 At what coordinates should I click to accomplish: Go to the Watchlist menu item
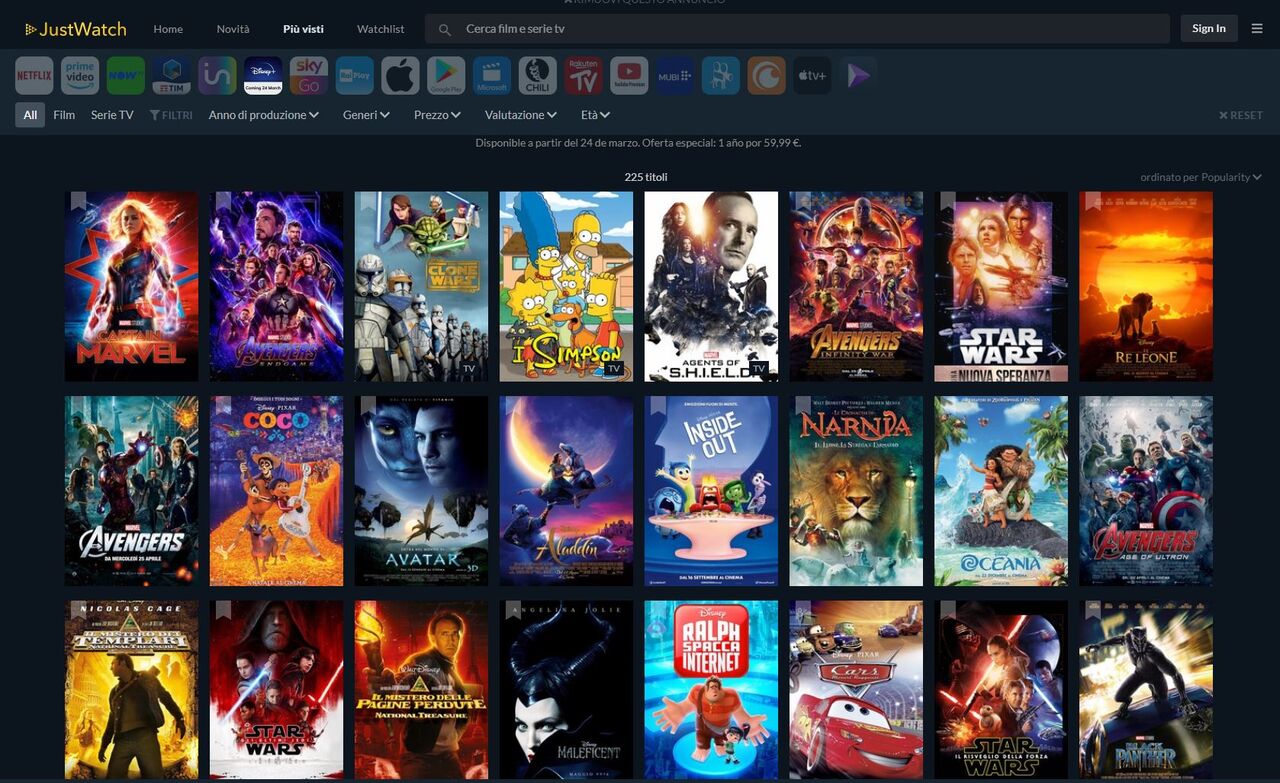[380, 29]
